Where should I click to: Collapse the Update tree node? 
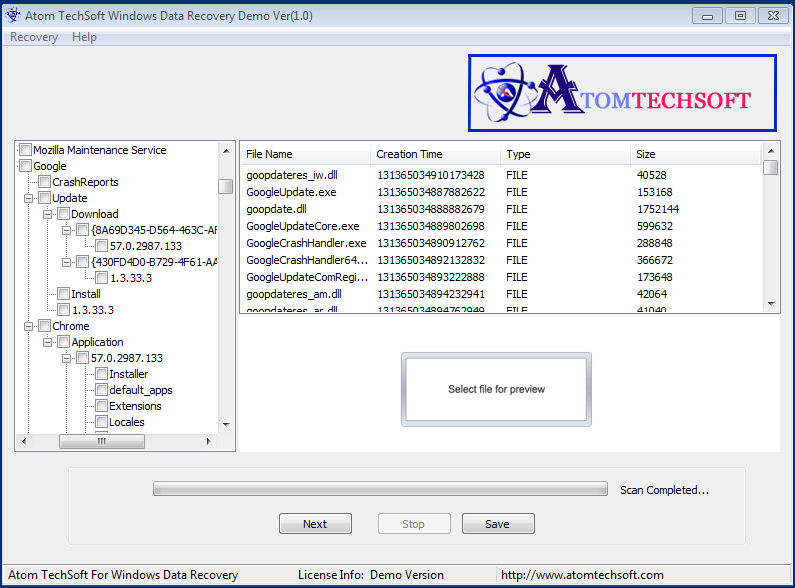pyautogui.click(x=29, y=198)
